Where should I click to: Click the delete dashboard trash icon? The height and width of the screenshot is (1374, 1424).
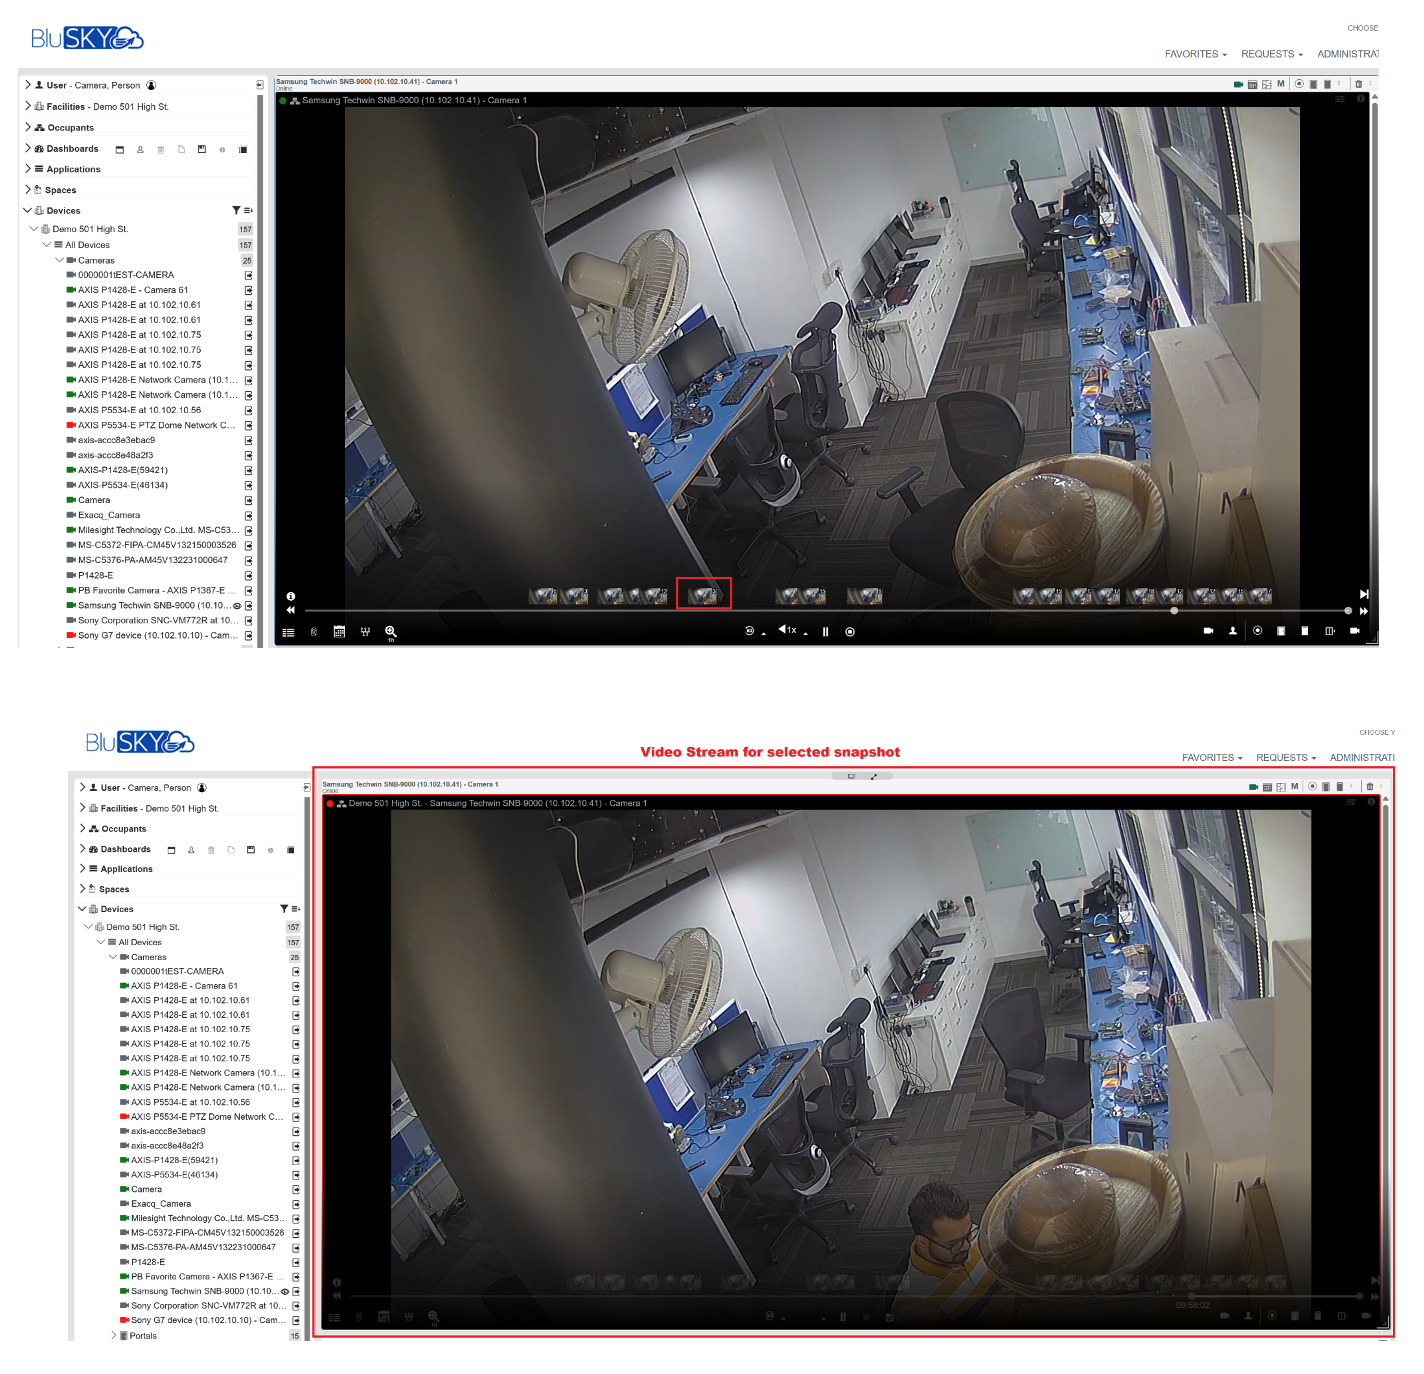click(161, 149)
